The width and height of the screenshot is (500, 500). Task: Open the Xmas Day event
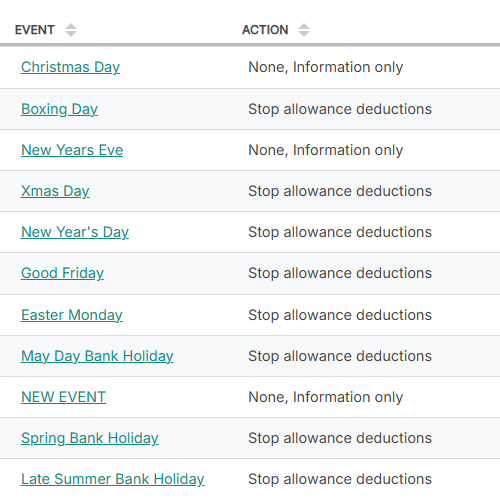(55, 191)
